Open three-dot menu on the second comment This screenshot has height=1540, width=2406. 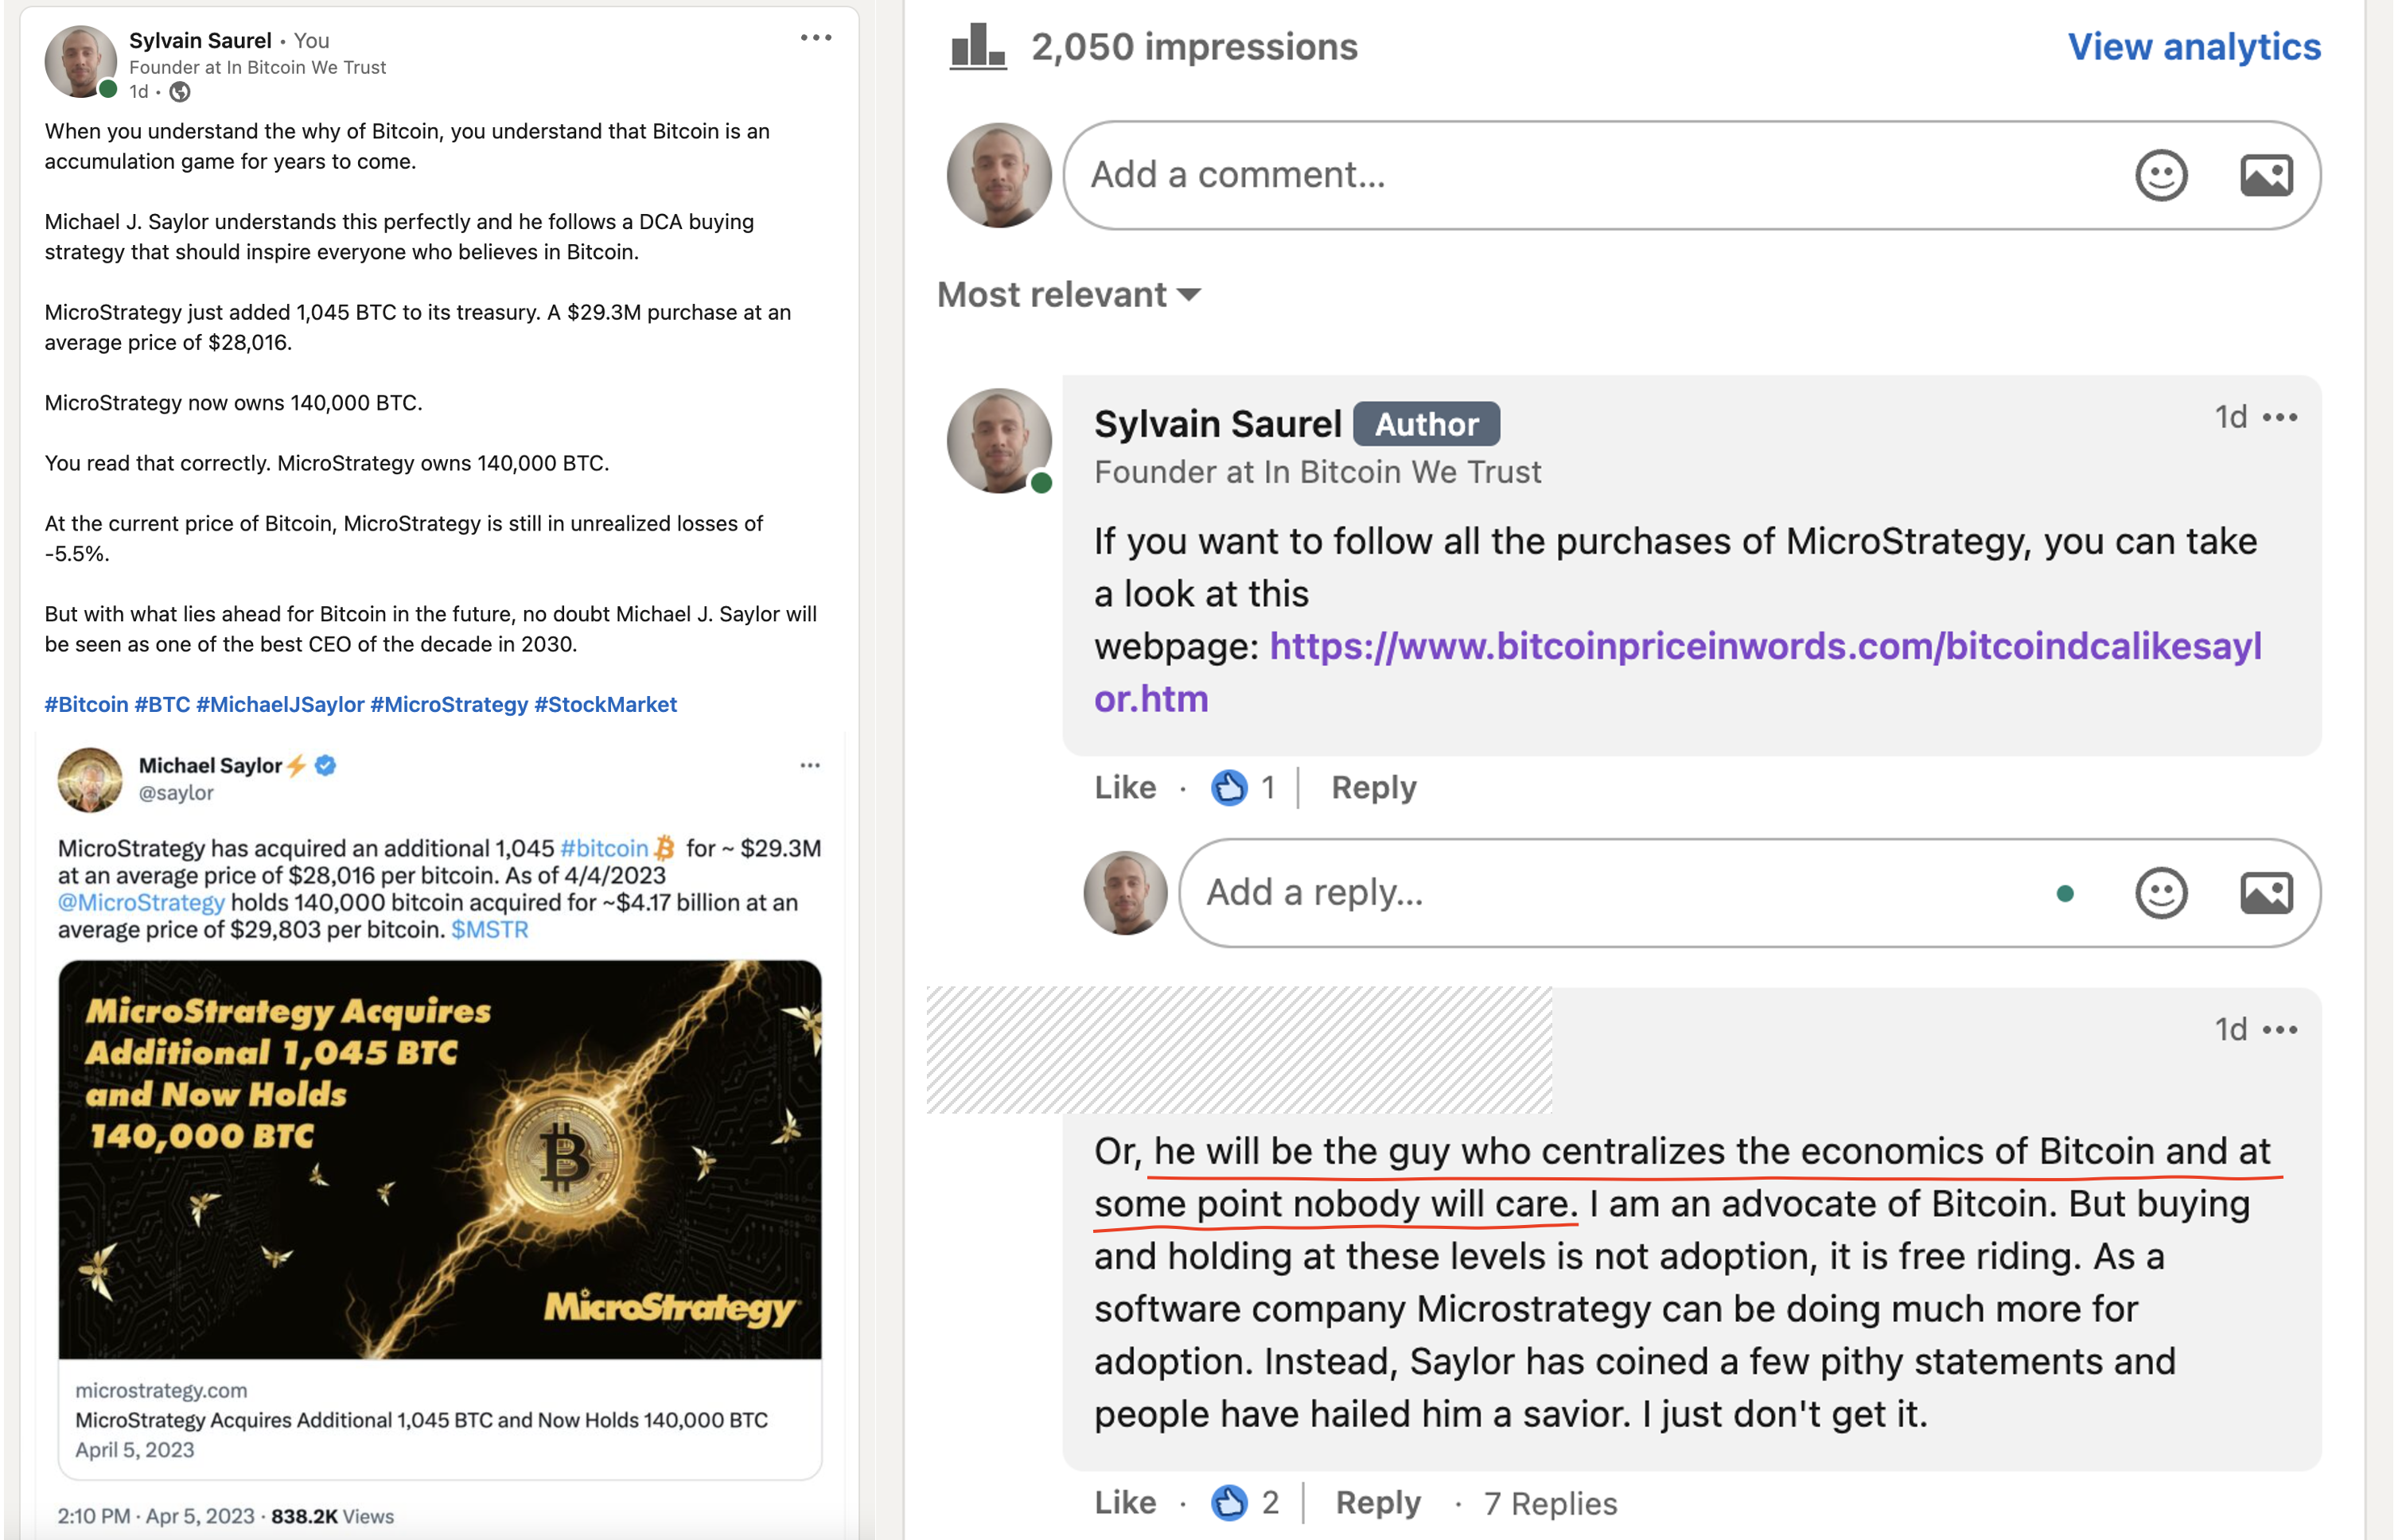click(x=2279, y=1030)
